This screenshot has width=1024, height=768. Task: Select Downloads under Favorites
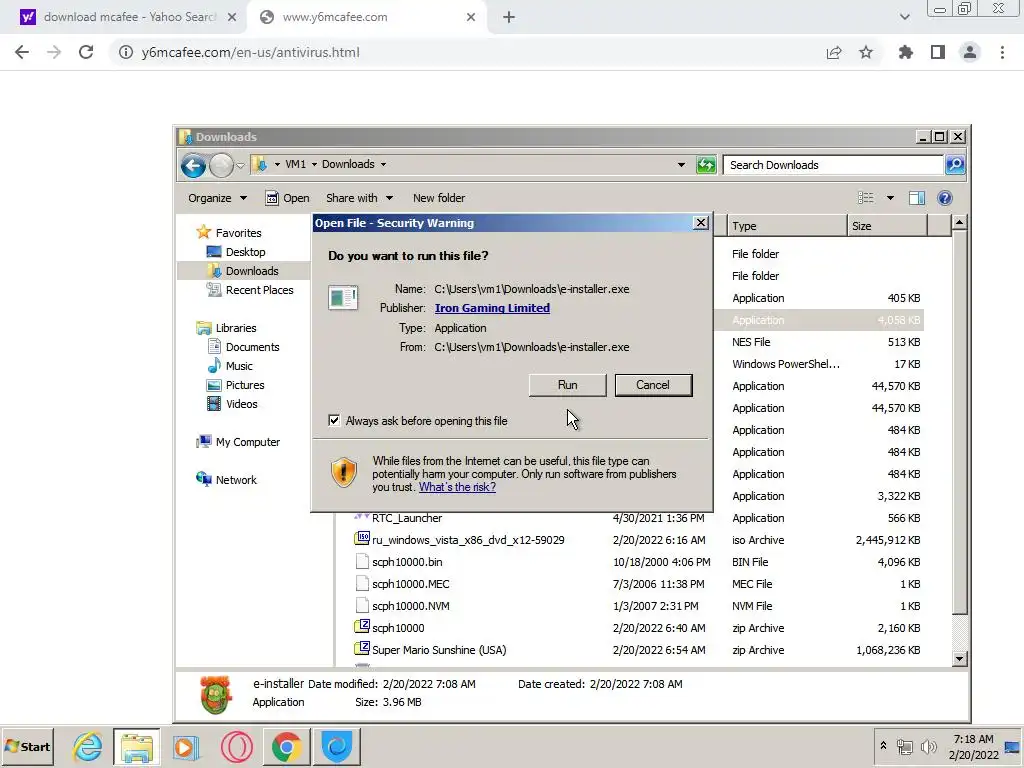243,271
